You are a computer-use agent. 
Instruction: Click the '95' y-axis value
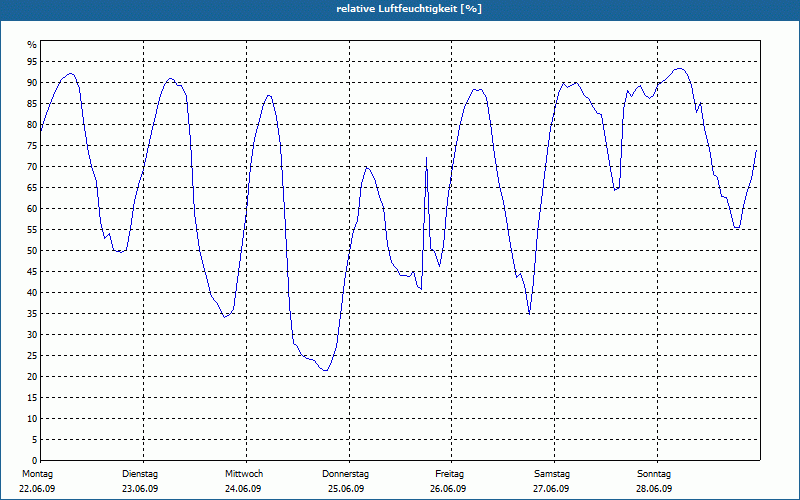[x=32, y=62]
